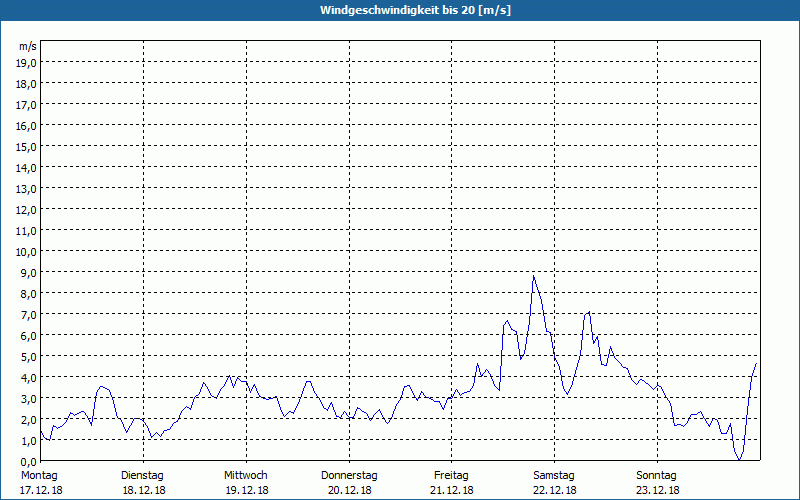Click the 0,0 y-axis label
This screenshot has width=800, height=500.
coord(29,462)
